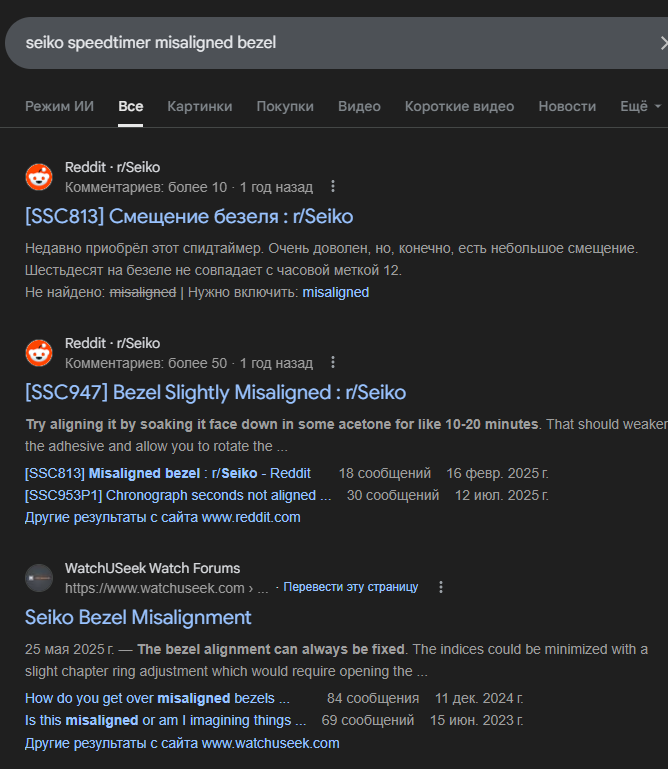
Task: Click '30 сообщений' text
Action: (x=393, y=495)
